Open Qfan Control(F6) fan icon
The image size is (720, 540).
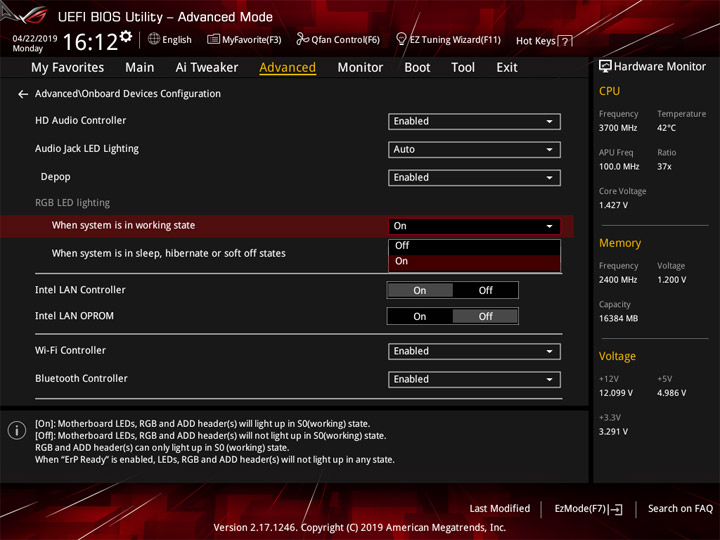click(x=302, y=39)
